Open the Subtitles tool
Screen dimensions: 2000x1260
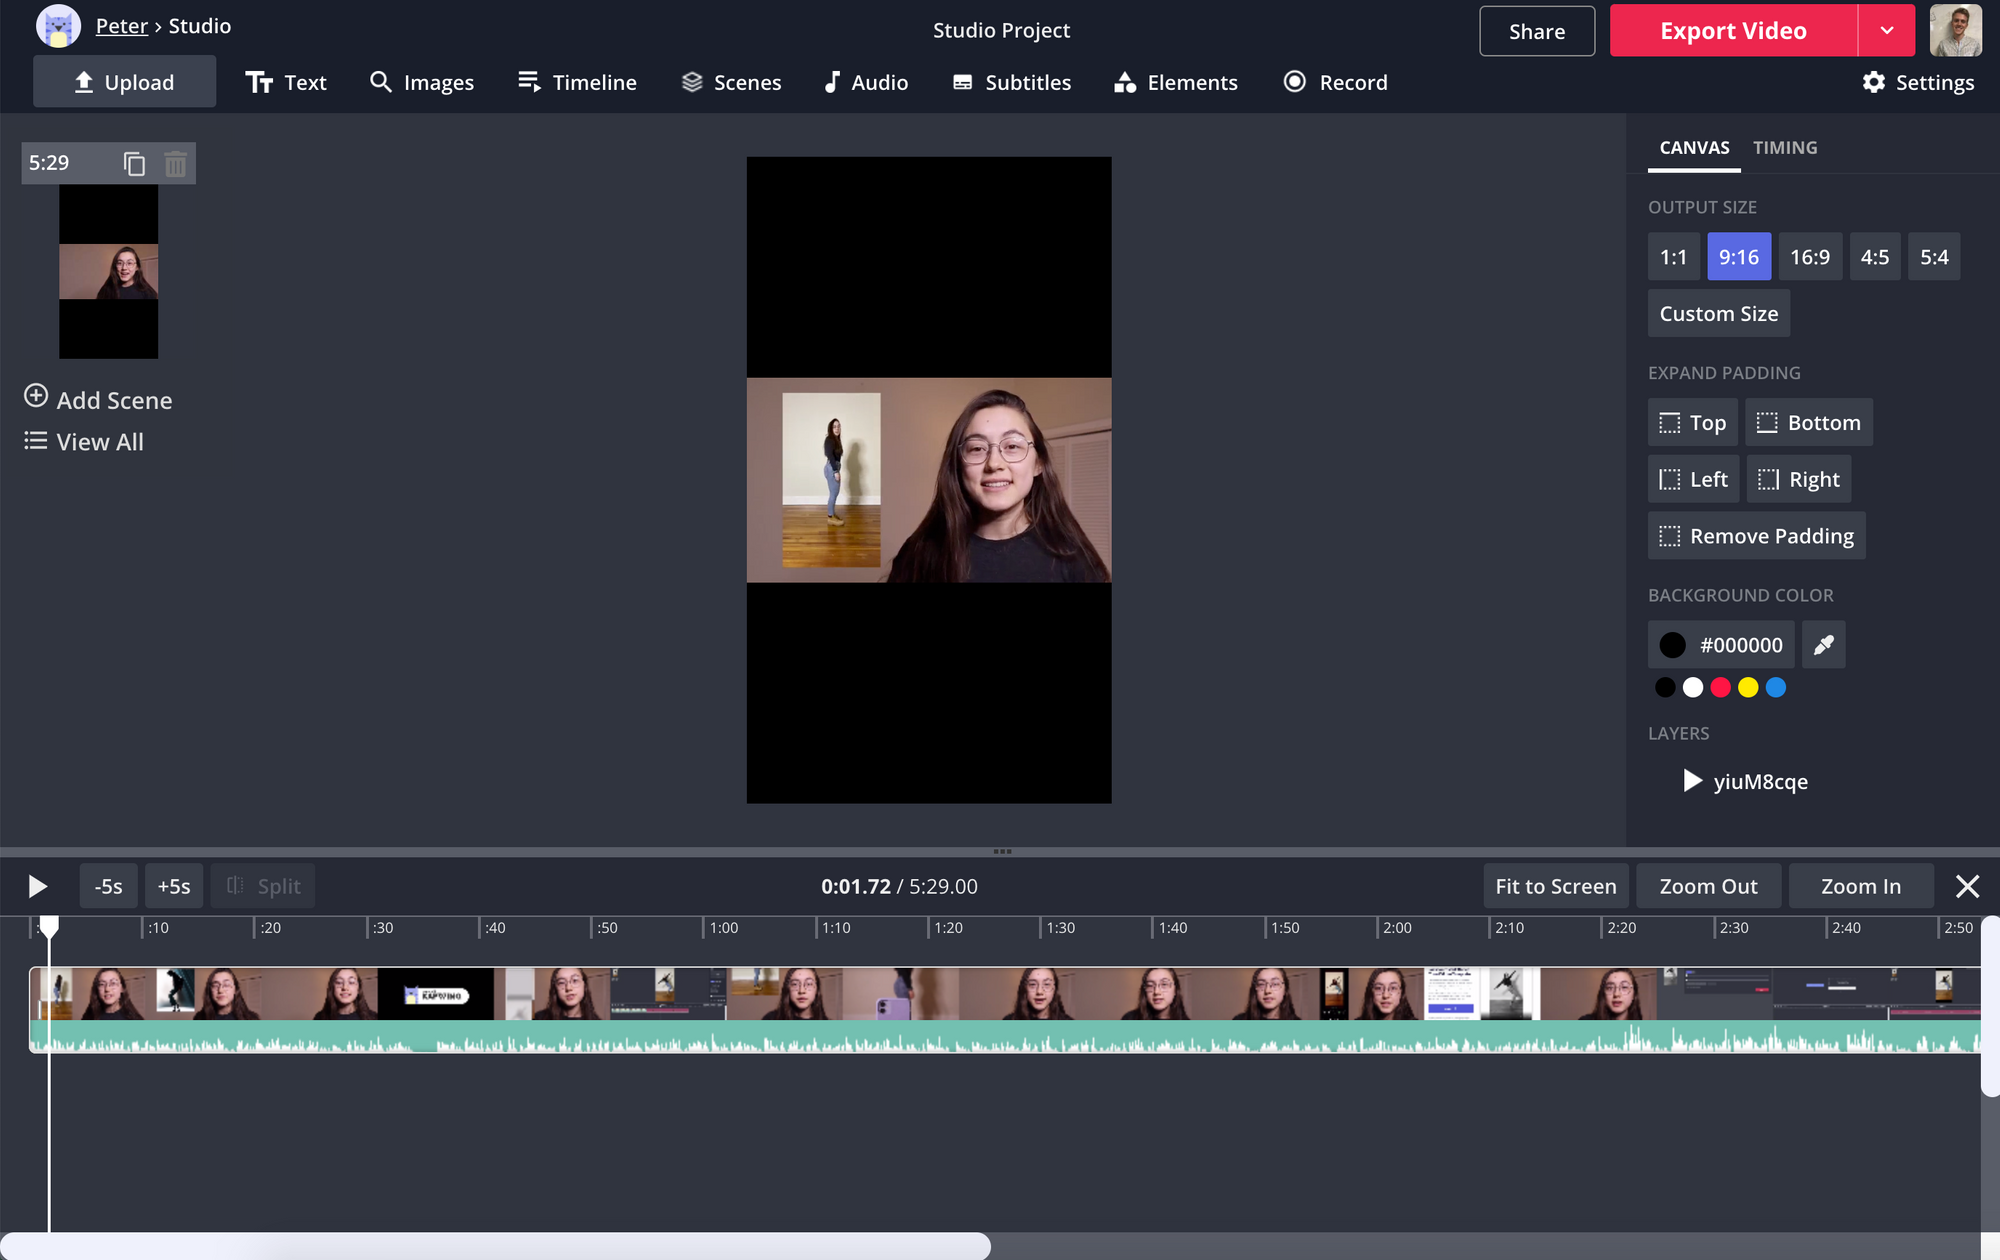(1011, 82)
